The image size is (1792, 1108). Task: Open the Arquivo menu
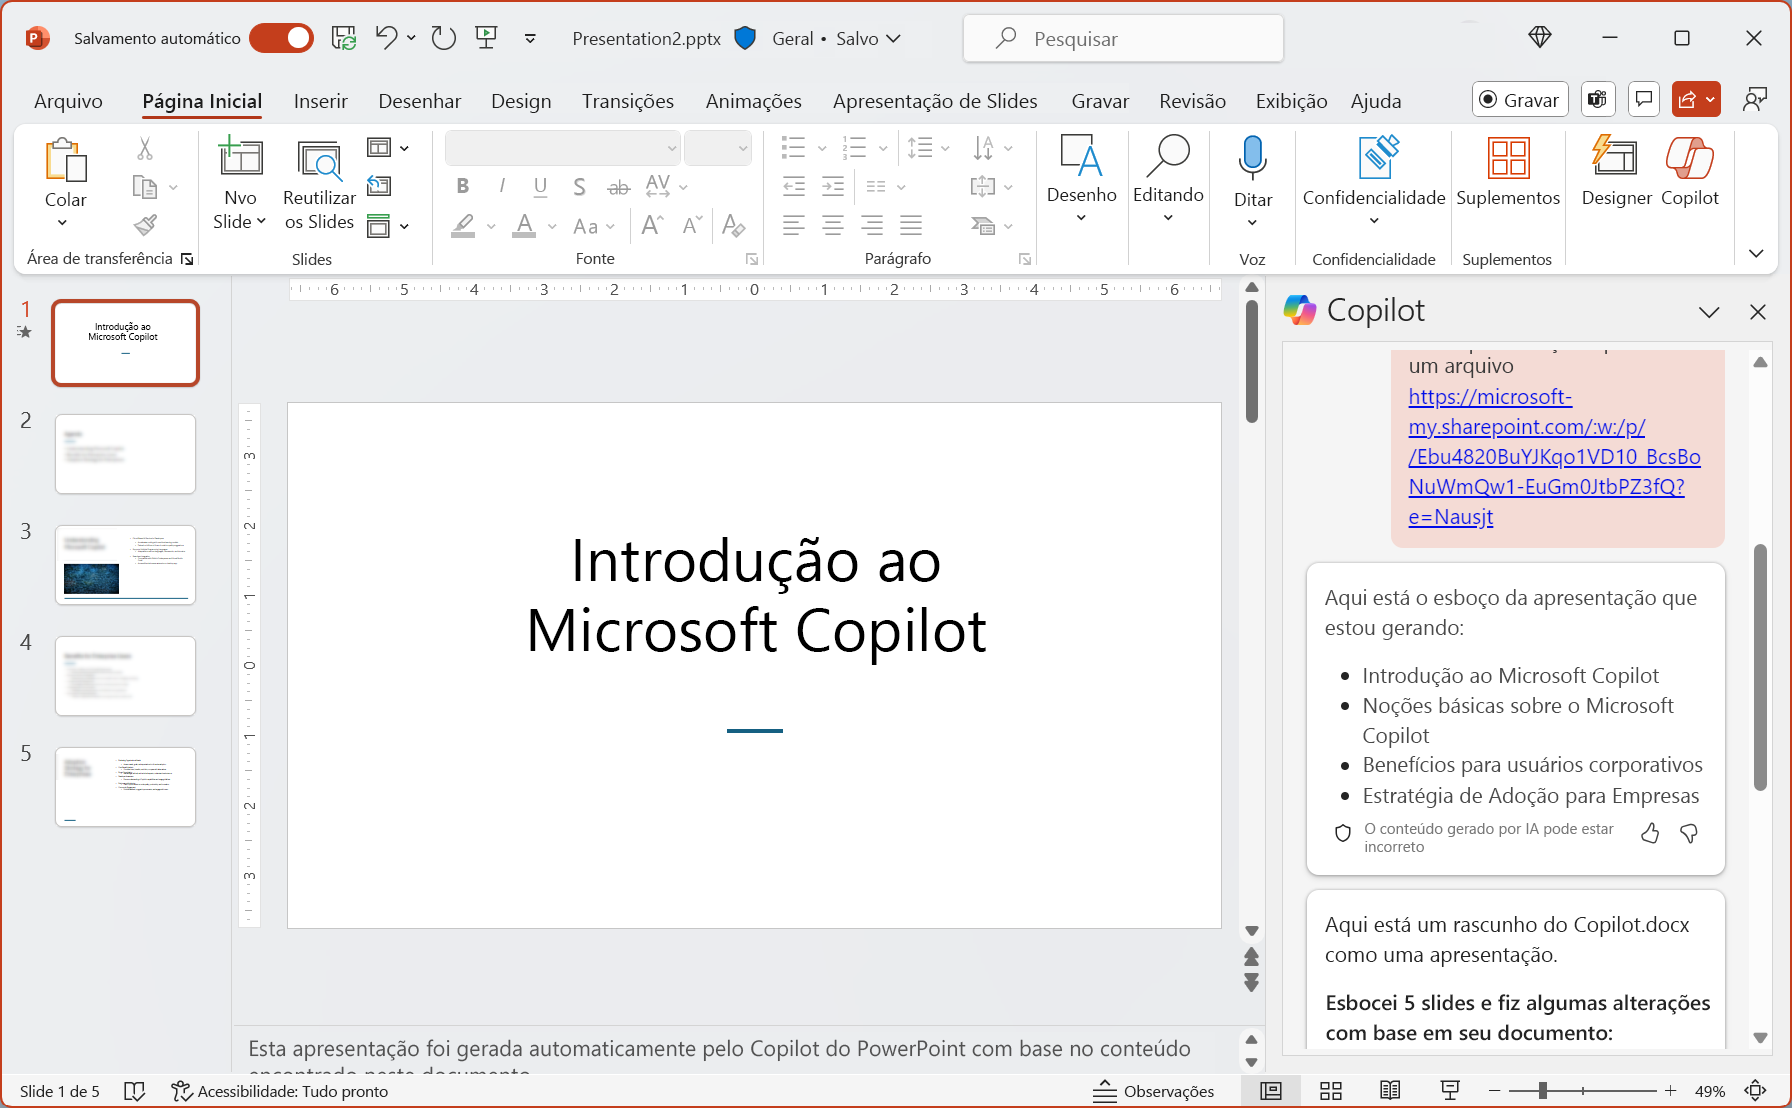coord(68,101)
